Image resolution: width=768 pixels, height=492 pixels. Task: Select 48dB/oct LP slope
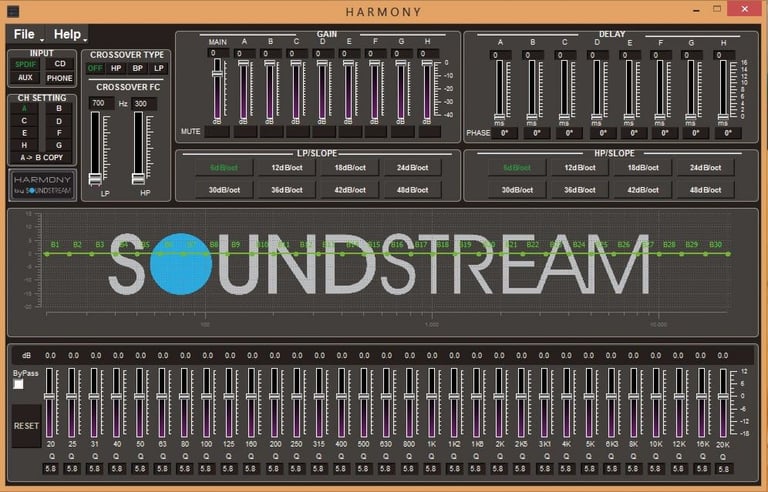412,190
